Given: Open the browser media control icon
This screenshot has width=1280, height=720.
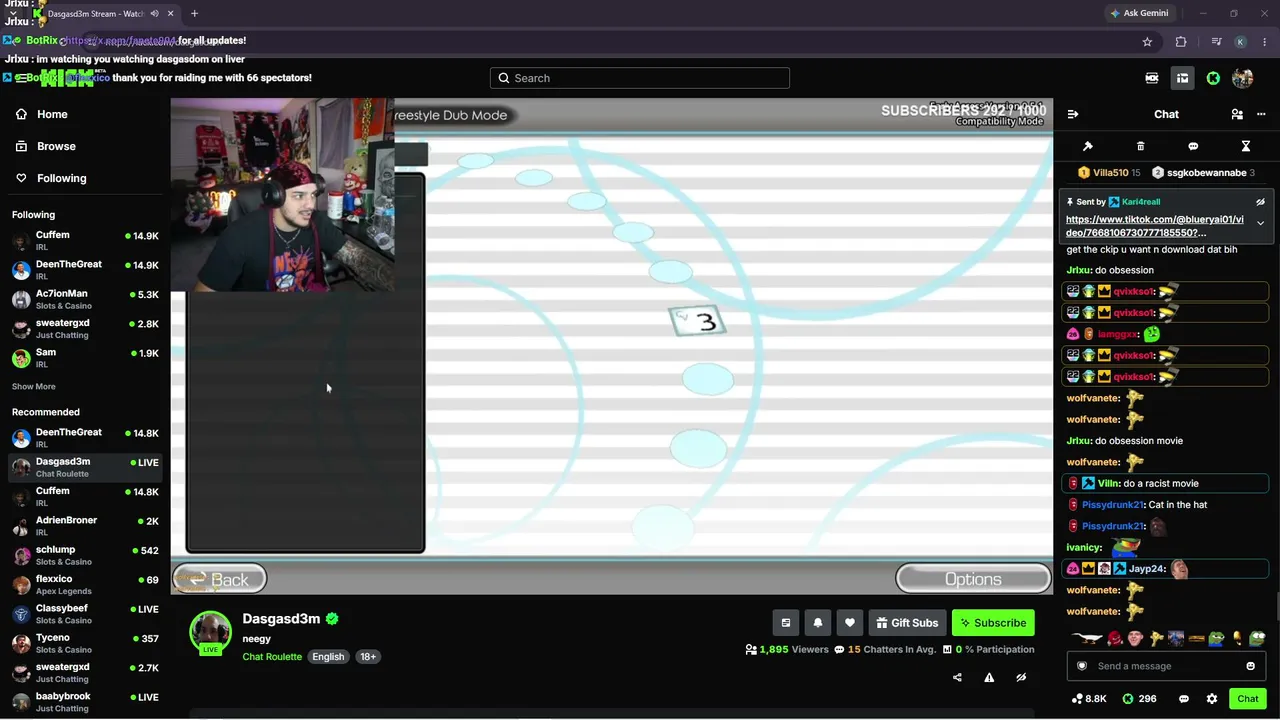Looking at the screenshot, I should pos(1216,42).
